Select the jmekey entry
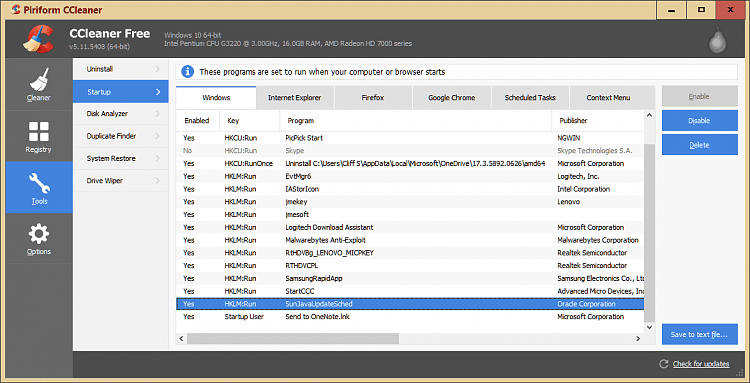The height and width of the screenshot is (383, 750). [410, 202]
